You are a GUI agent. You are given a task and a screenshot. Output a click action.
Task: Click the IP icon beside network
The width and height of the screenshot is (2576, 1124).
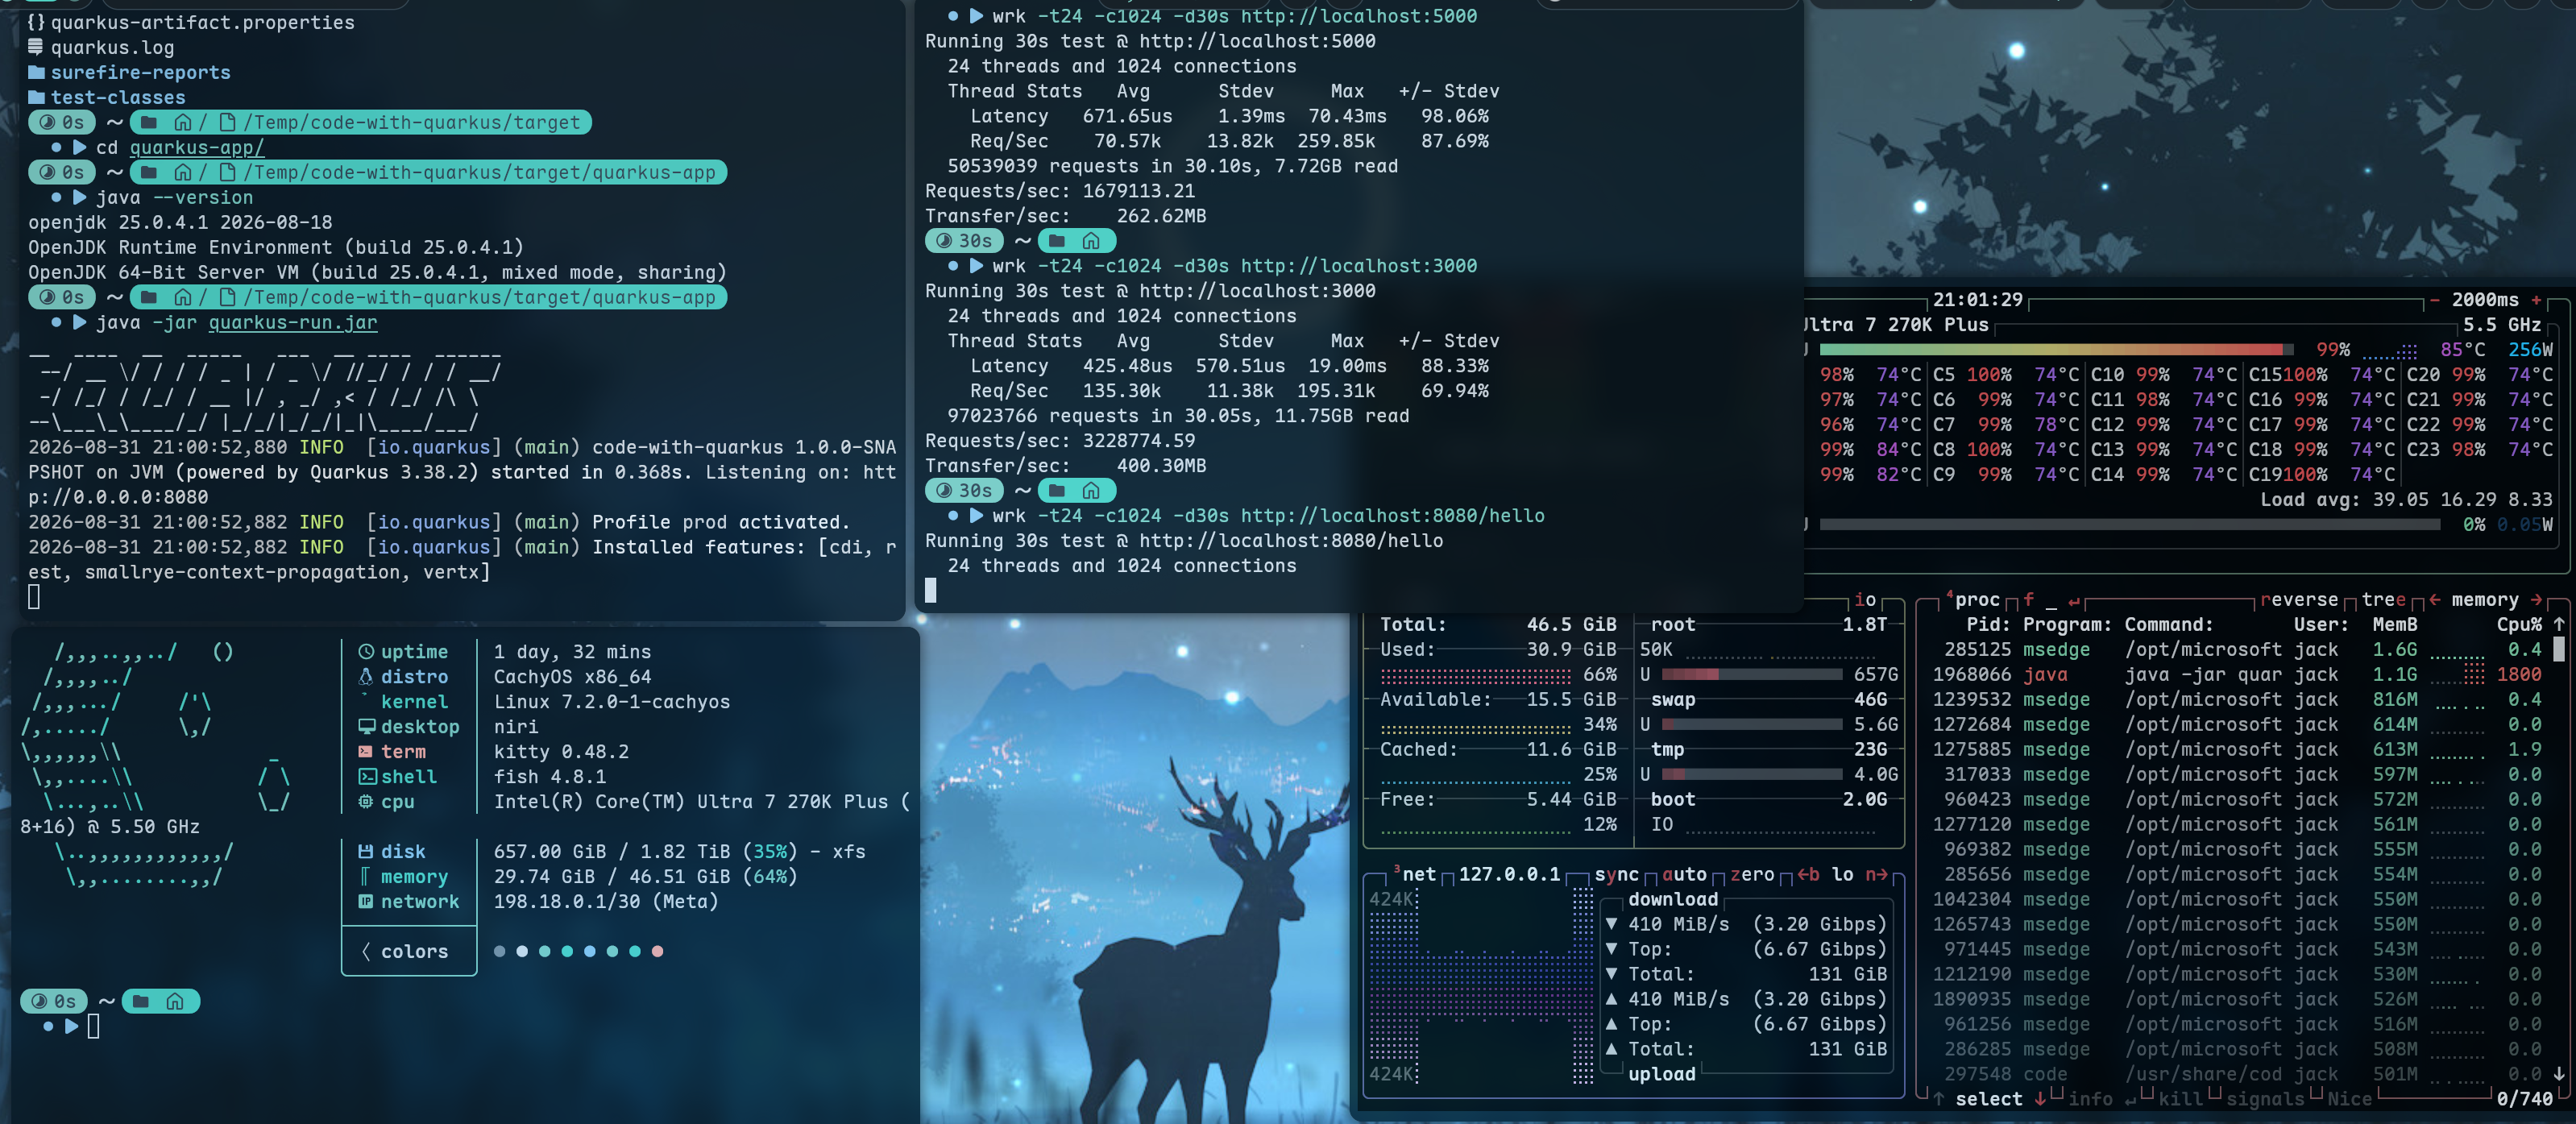coord(366,902)
